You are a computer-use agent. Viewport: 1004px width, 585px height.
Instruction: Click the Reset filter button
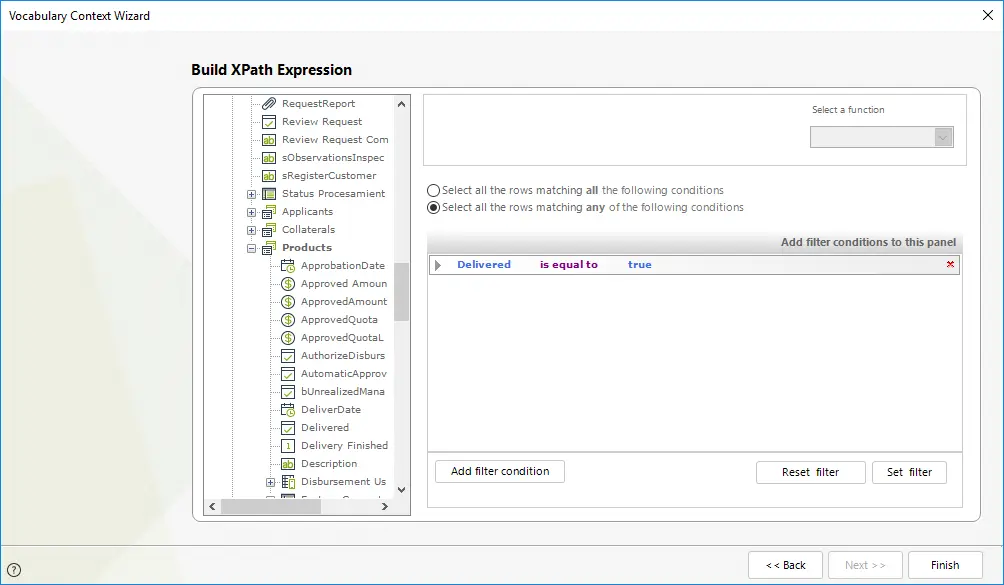click(810, 472)
